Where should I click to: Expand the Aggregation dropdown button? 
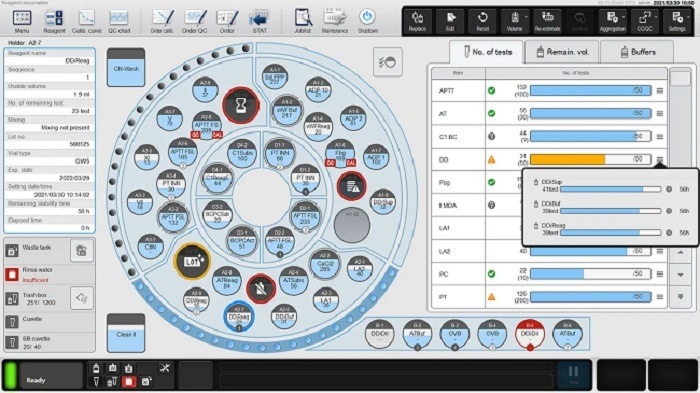pos(612,21)
